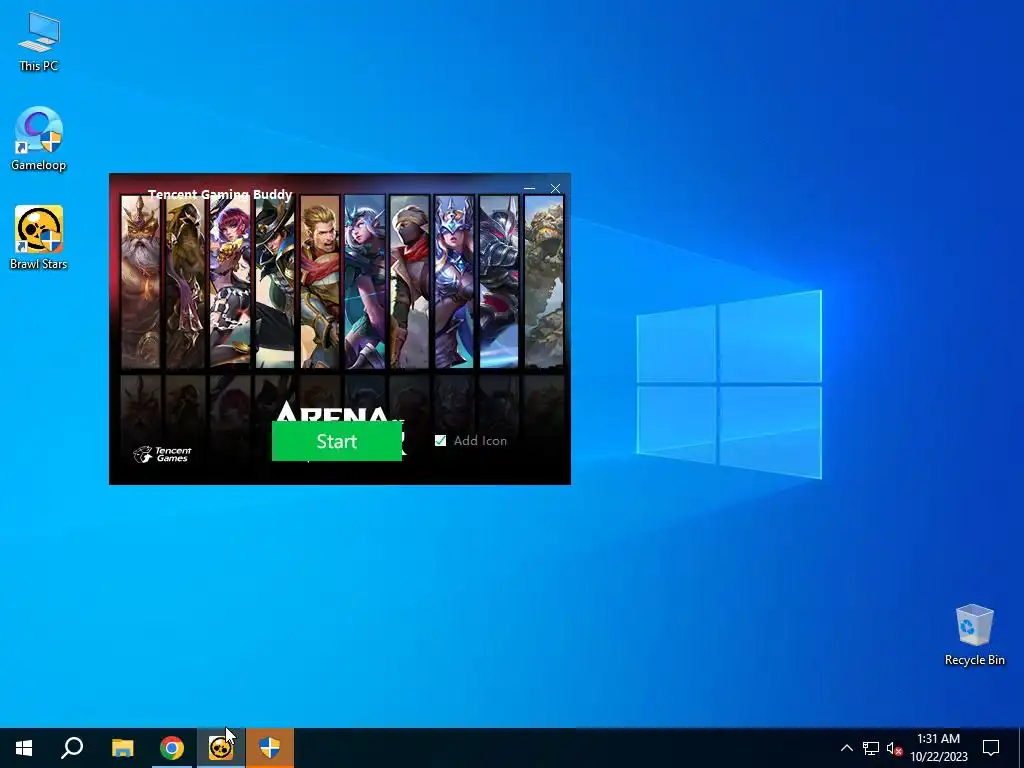Viewport: 1024px width, 768px height.
Task: Click the green Start button
Action: click(x=336, y=441)
